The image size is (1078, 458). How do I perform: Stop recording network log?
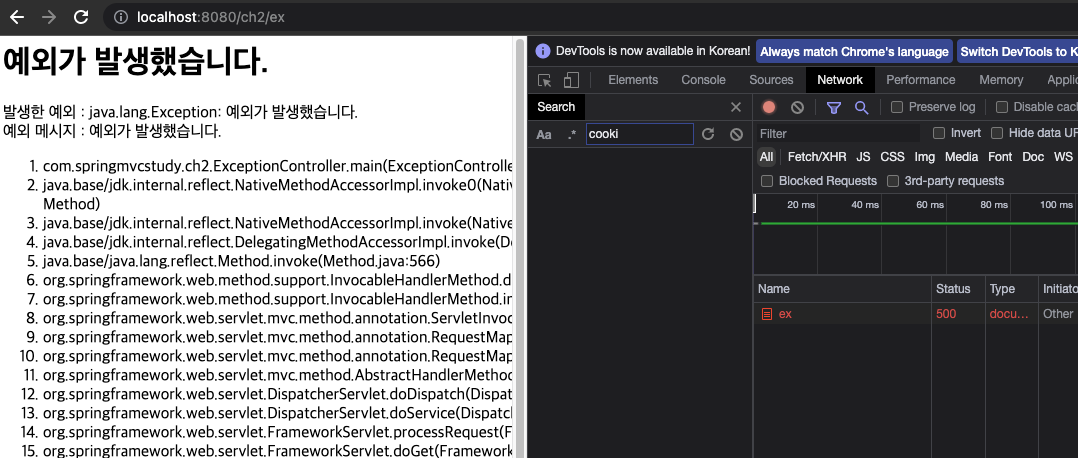[769, 107]
